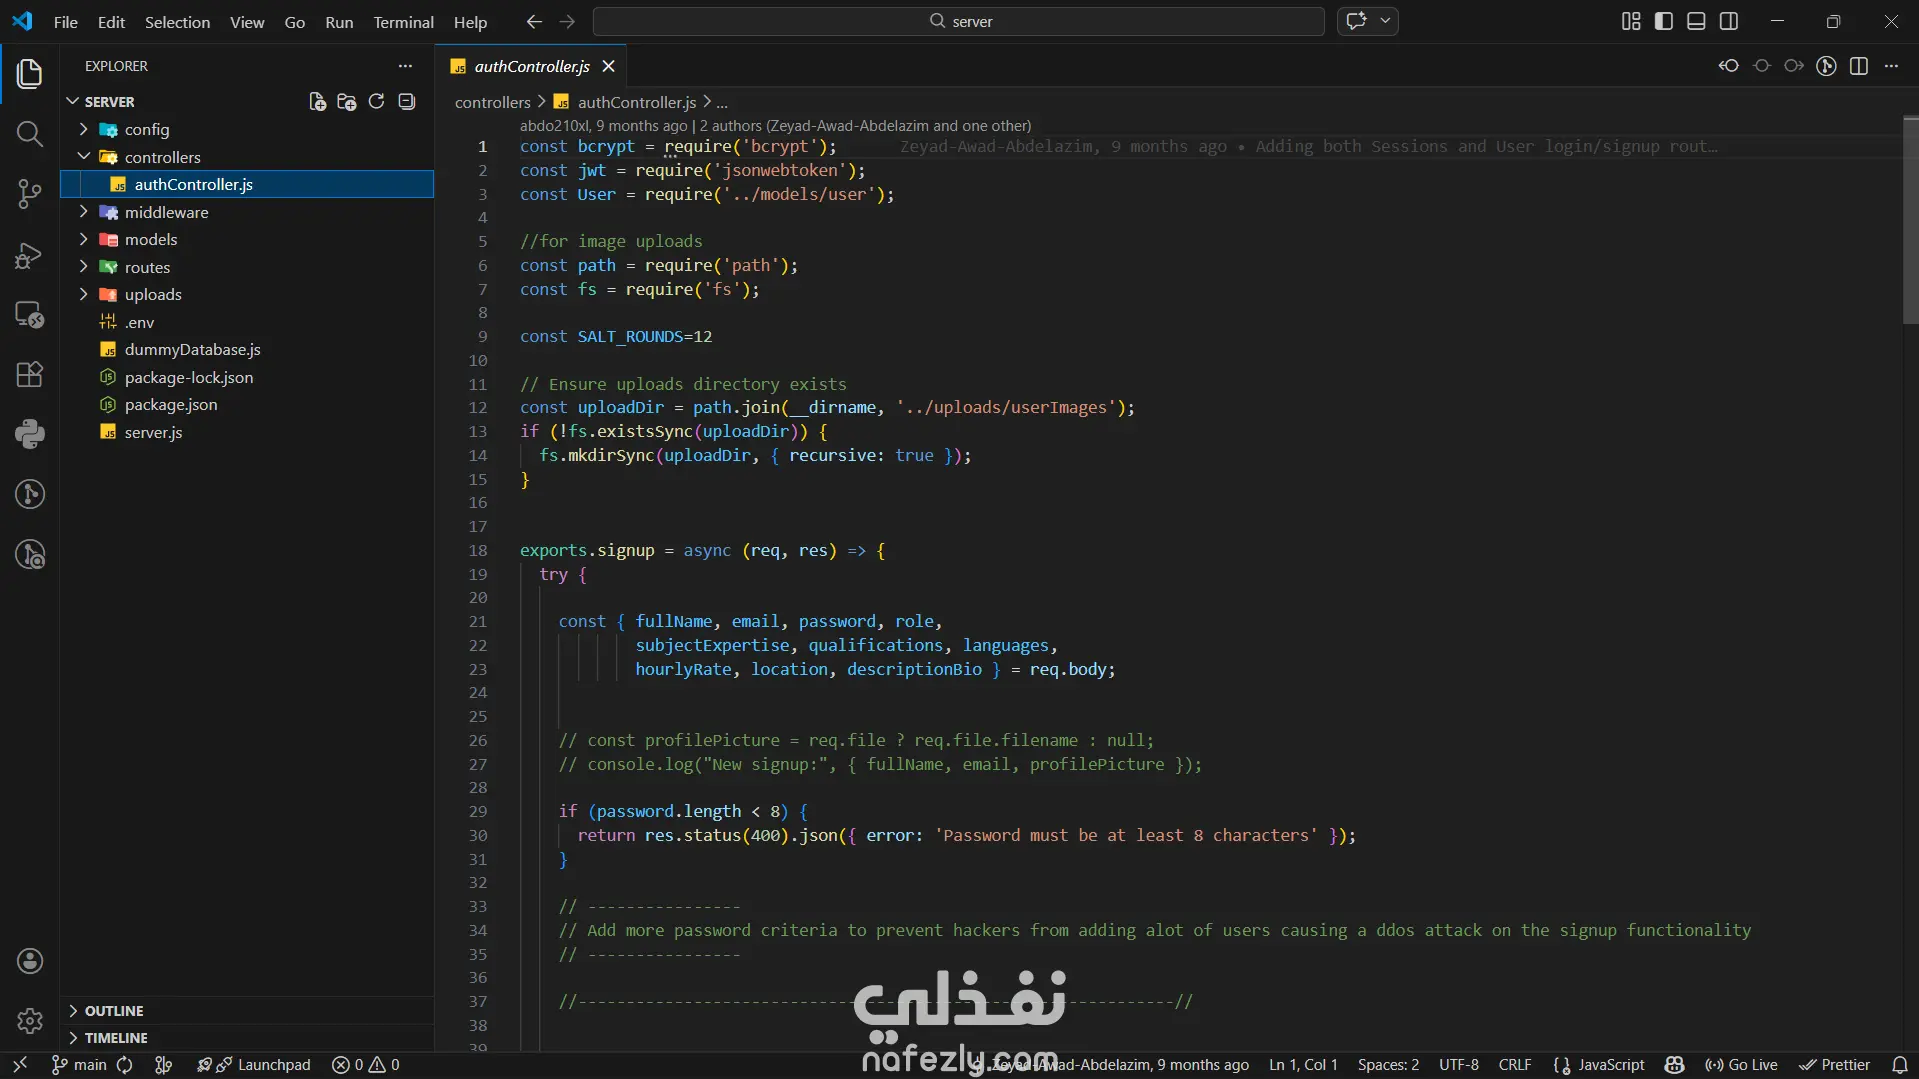Click synchronize changes icon in status bar

125,1065
